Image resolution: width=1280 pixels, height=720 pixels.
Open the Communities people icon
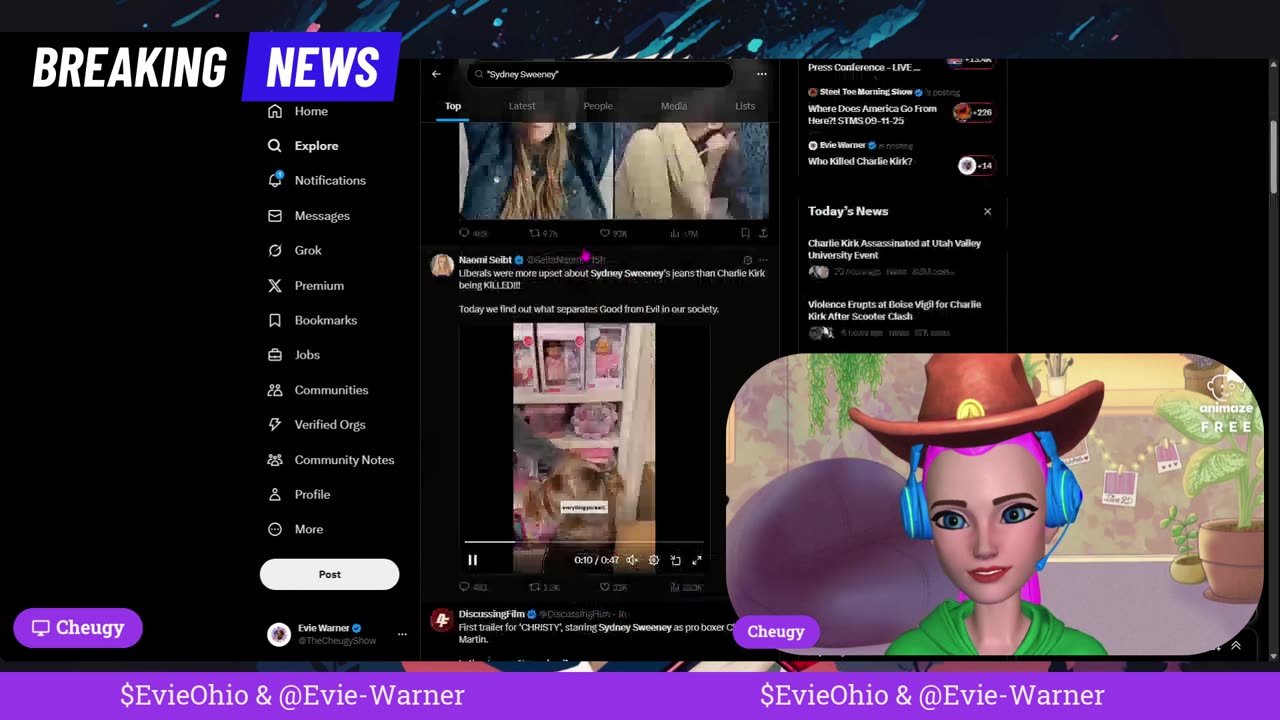click(x=275, y=390)
